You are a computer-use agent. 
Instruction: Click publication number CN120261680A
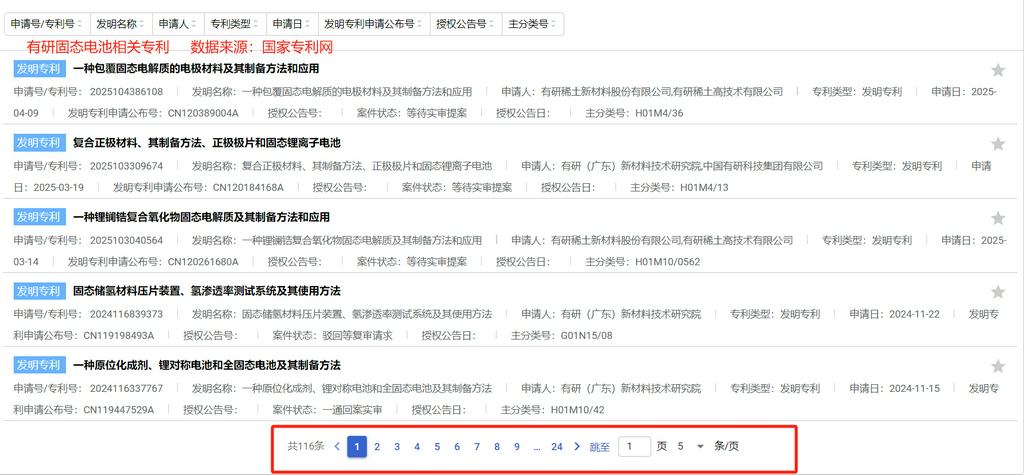(203, 262)
